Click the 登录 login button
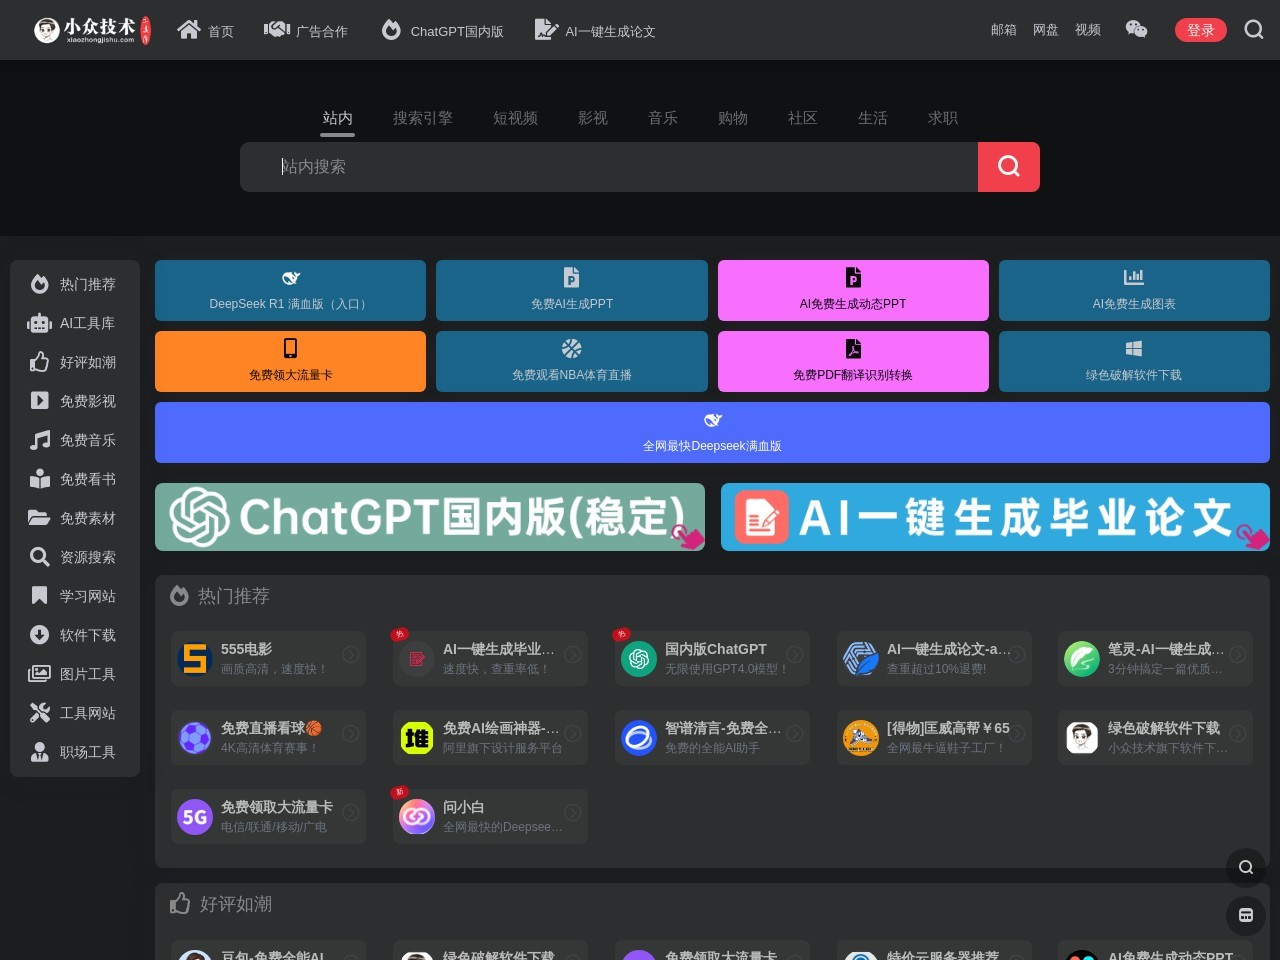Image resolution: width=1280 pixels, height=960 pixels. pyautogui.click(x=1201, y=30)
